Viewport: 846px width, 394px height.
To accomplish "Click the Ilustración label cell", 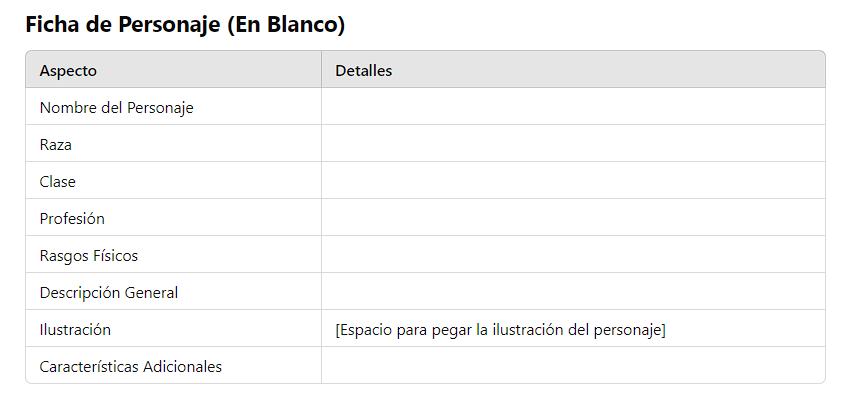I will [173, 328].
